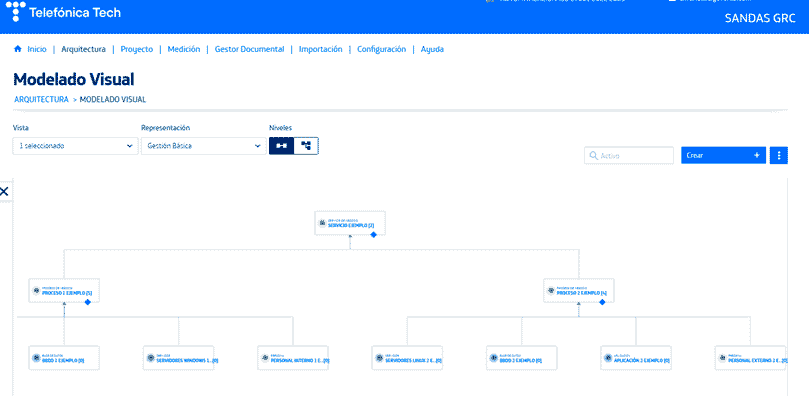809x396 pixels.
Task: Select the BBDD 1 EJEMPLO node icon
Action: (x=36, y=358)
